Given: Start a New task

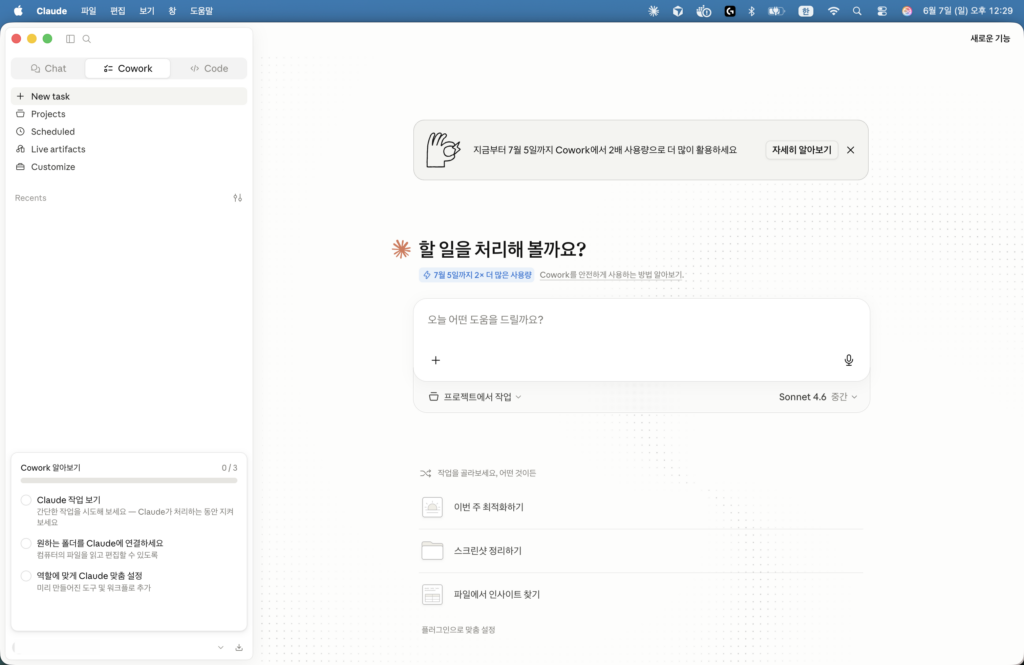Looking at the screenshot, I should [129, 96].
